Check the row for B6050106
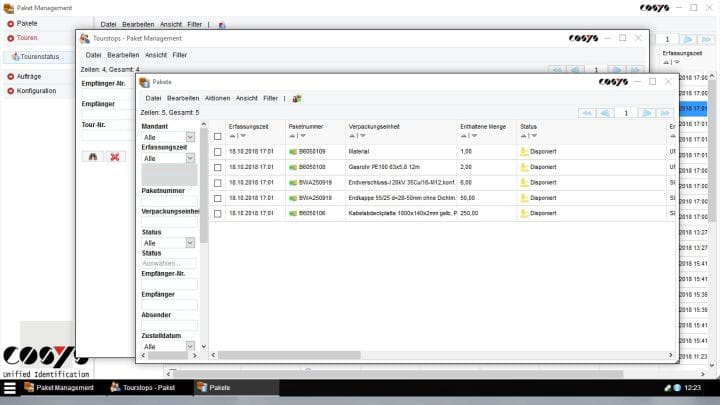The height and width of the screenshot is (405, 720). point(218,214)
